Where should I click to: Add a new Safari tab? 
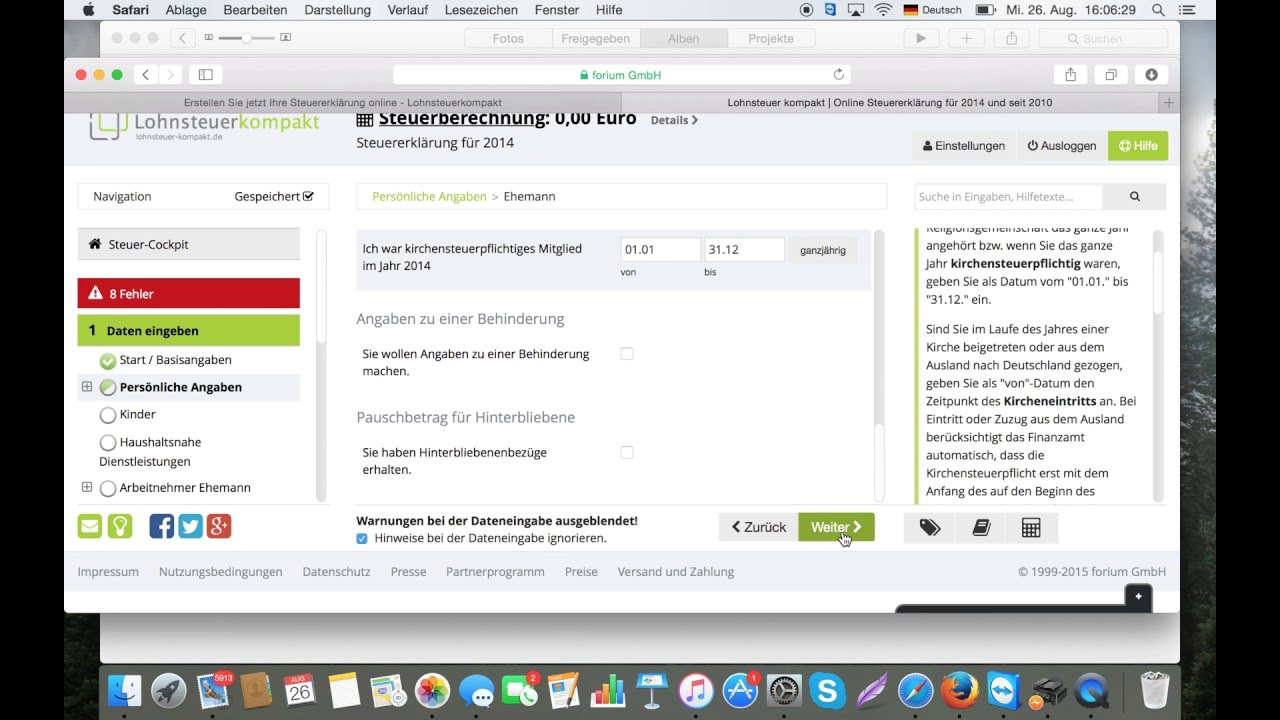pyautogui.click(x=1168, y=102)
